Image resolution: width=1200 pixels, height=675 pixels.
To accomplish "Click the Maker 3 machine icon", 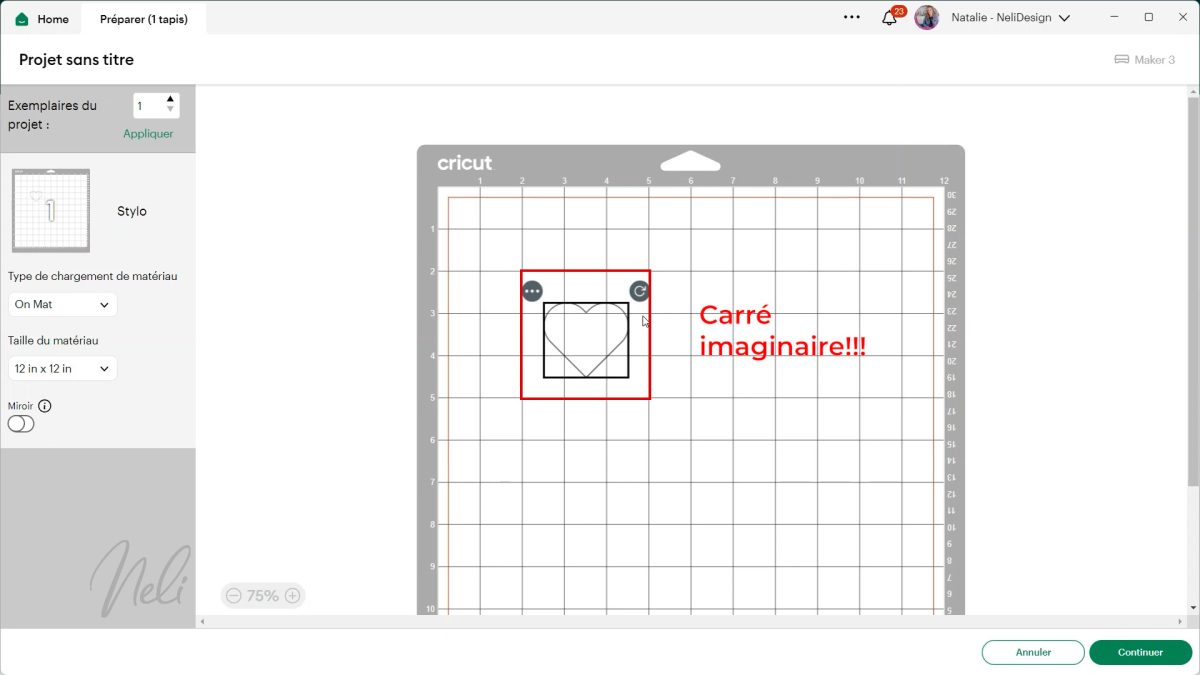I will point(1122,59).
